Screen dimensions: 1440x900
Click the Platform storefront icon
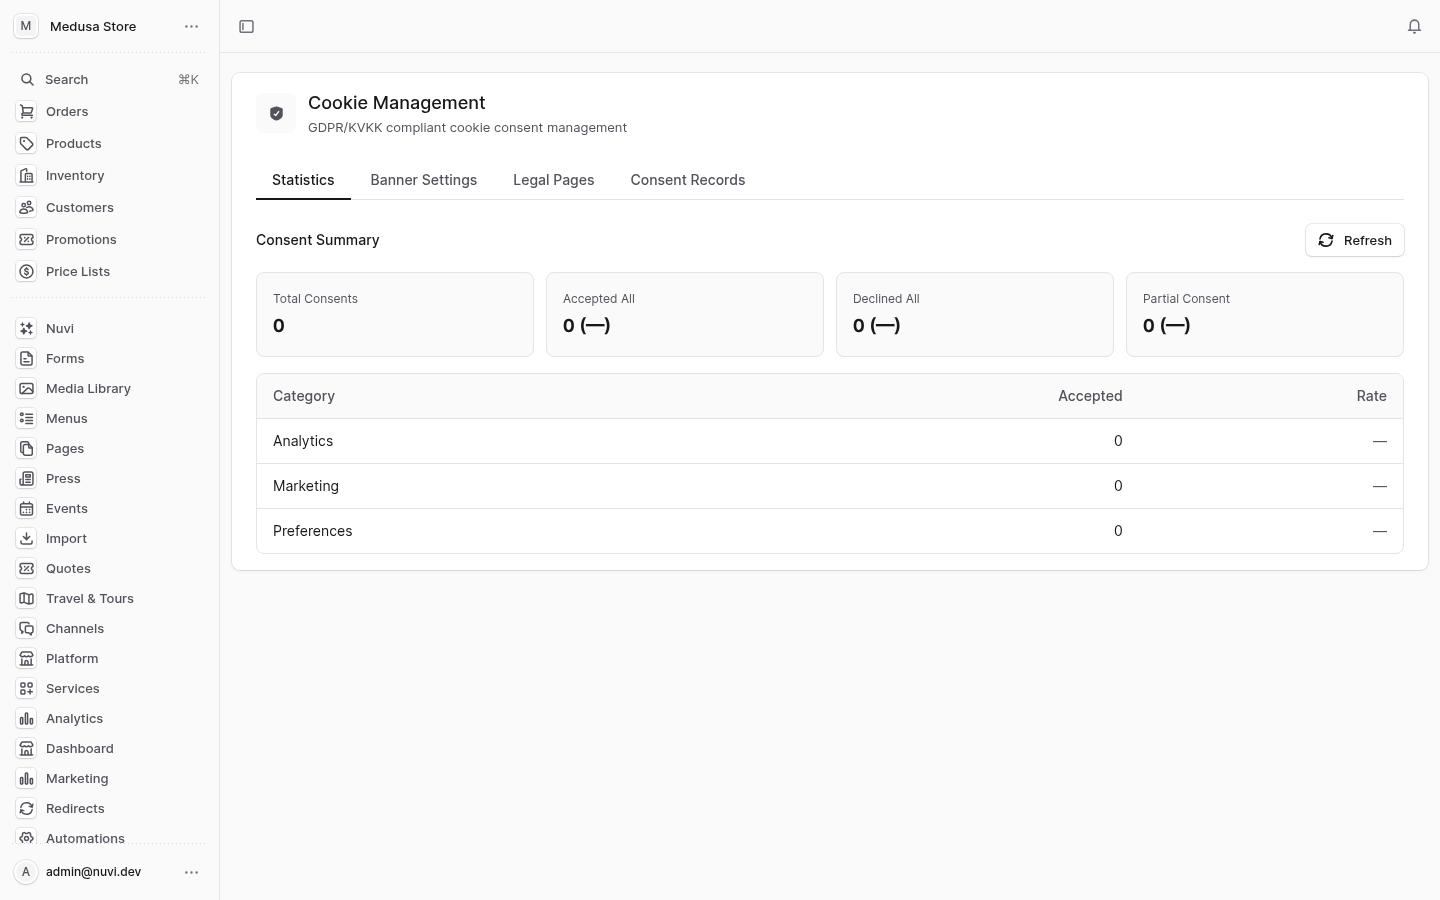pyautogui.click(x=27, y=659)
